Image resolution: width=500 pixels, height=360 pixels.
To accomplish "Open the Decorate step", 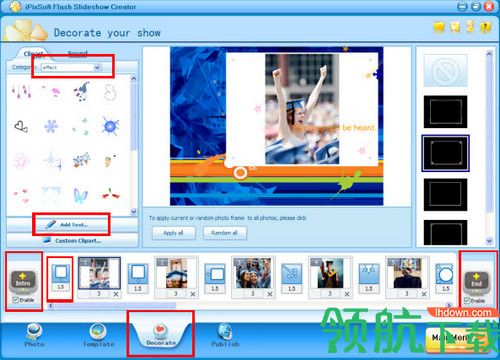I will point(161,335).
